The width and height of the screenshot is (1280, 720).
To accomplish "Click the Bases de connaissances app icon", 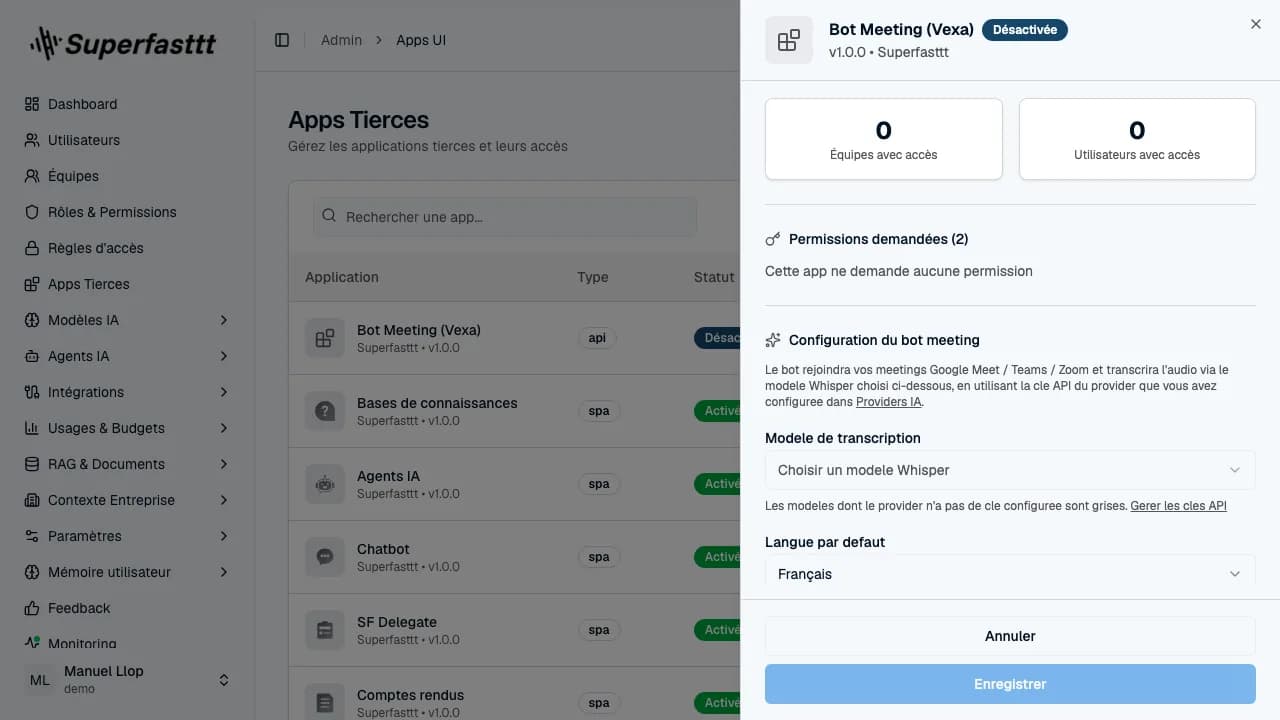I will tap(325, 411).
